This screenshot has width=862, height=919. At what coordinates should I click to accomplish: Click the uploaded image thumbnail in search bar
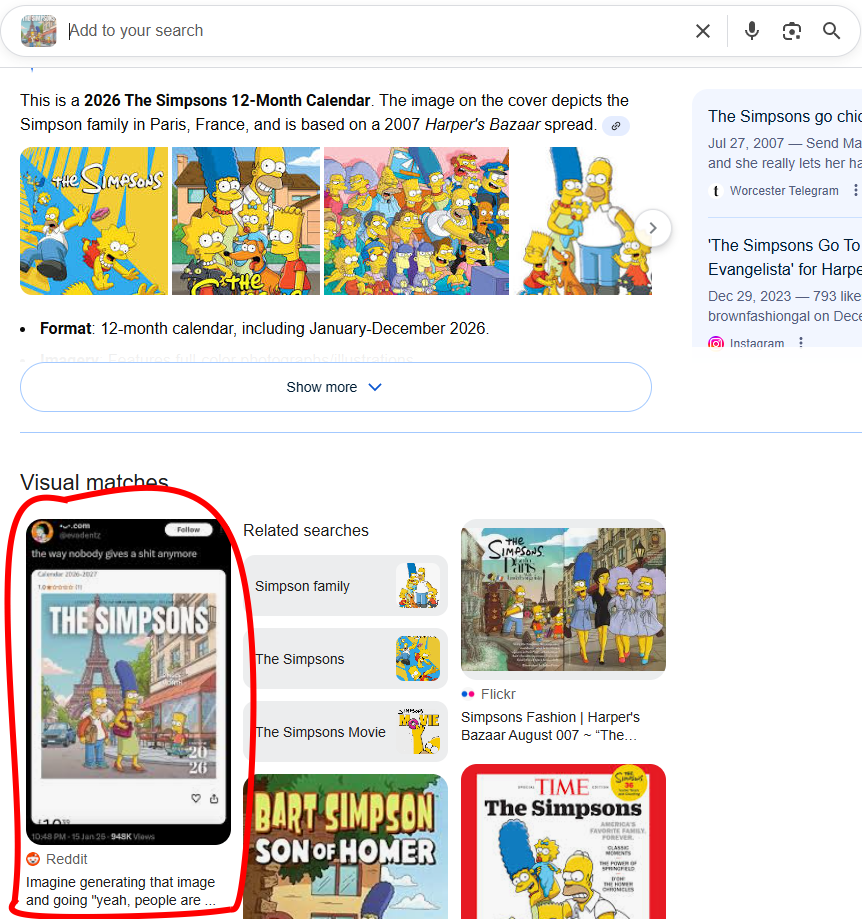click(x=39, y=30)
